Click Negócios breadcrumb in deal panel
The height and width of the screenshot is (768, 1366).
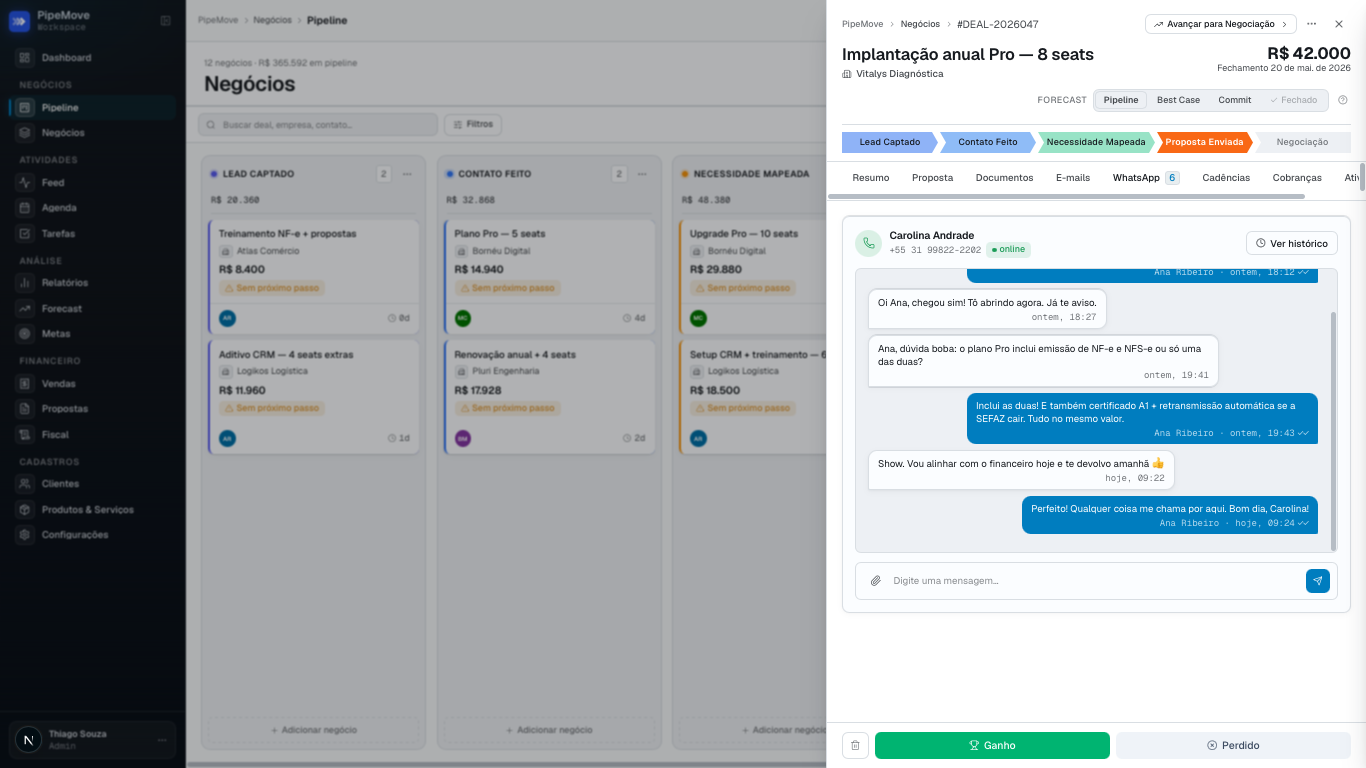click(x=920, y=24)
